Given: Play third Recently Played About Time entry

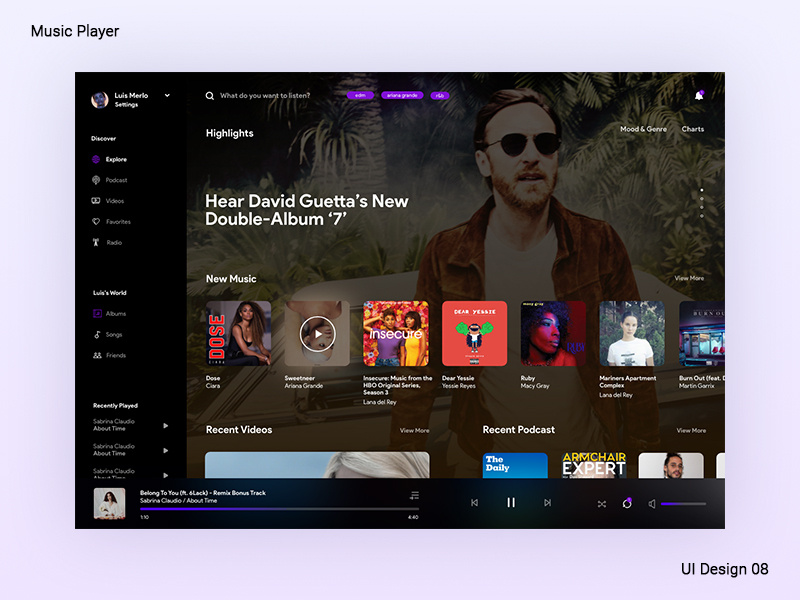Looking at the screenshot, I should click(165, 475).
